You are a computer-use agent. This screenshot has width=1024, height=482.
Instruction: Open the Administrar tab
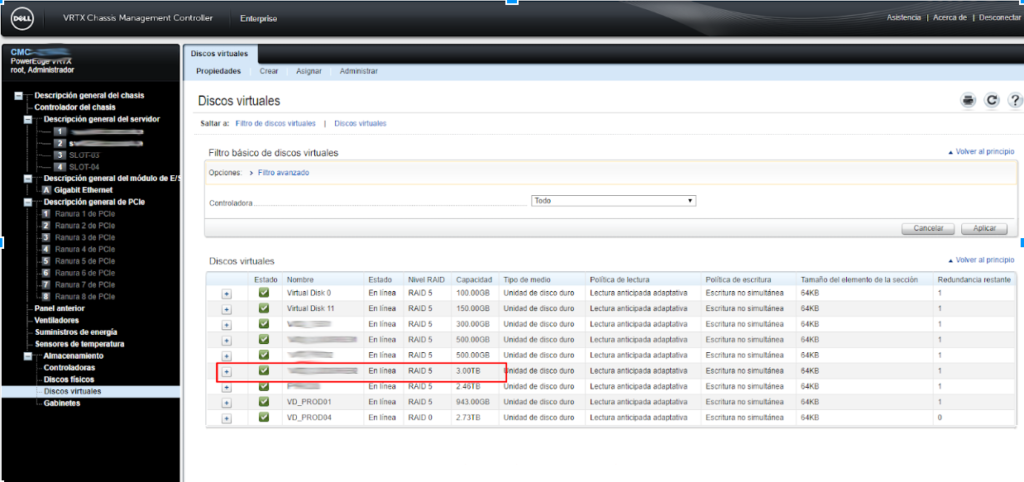[x=358, y=72]
